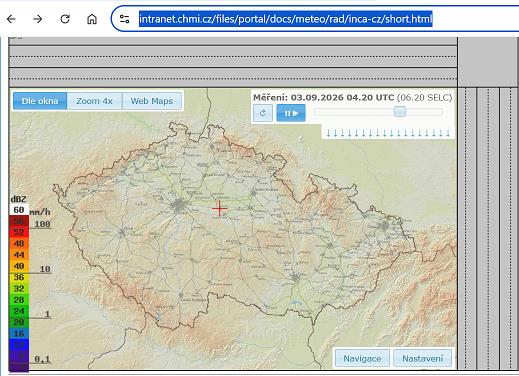The image size is (519, 376).
Task: Click the mm/h legend unit label
Action: [40, 212]
